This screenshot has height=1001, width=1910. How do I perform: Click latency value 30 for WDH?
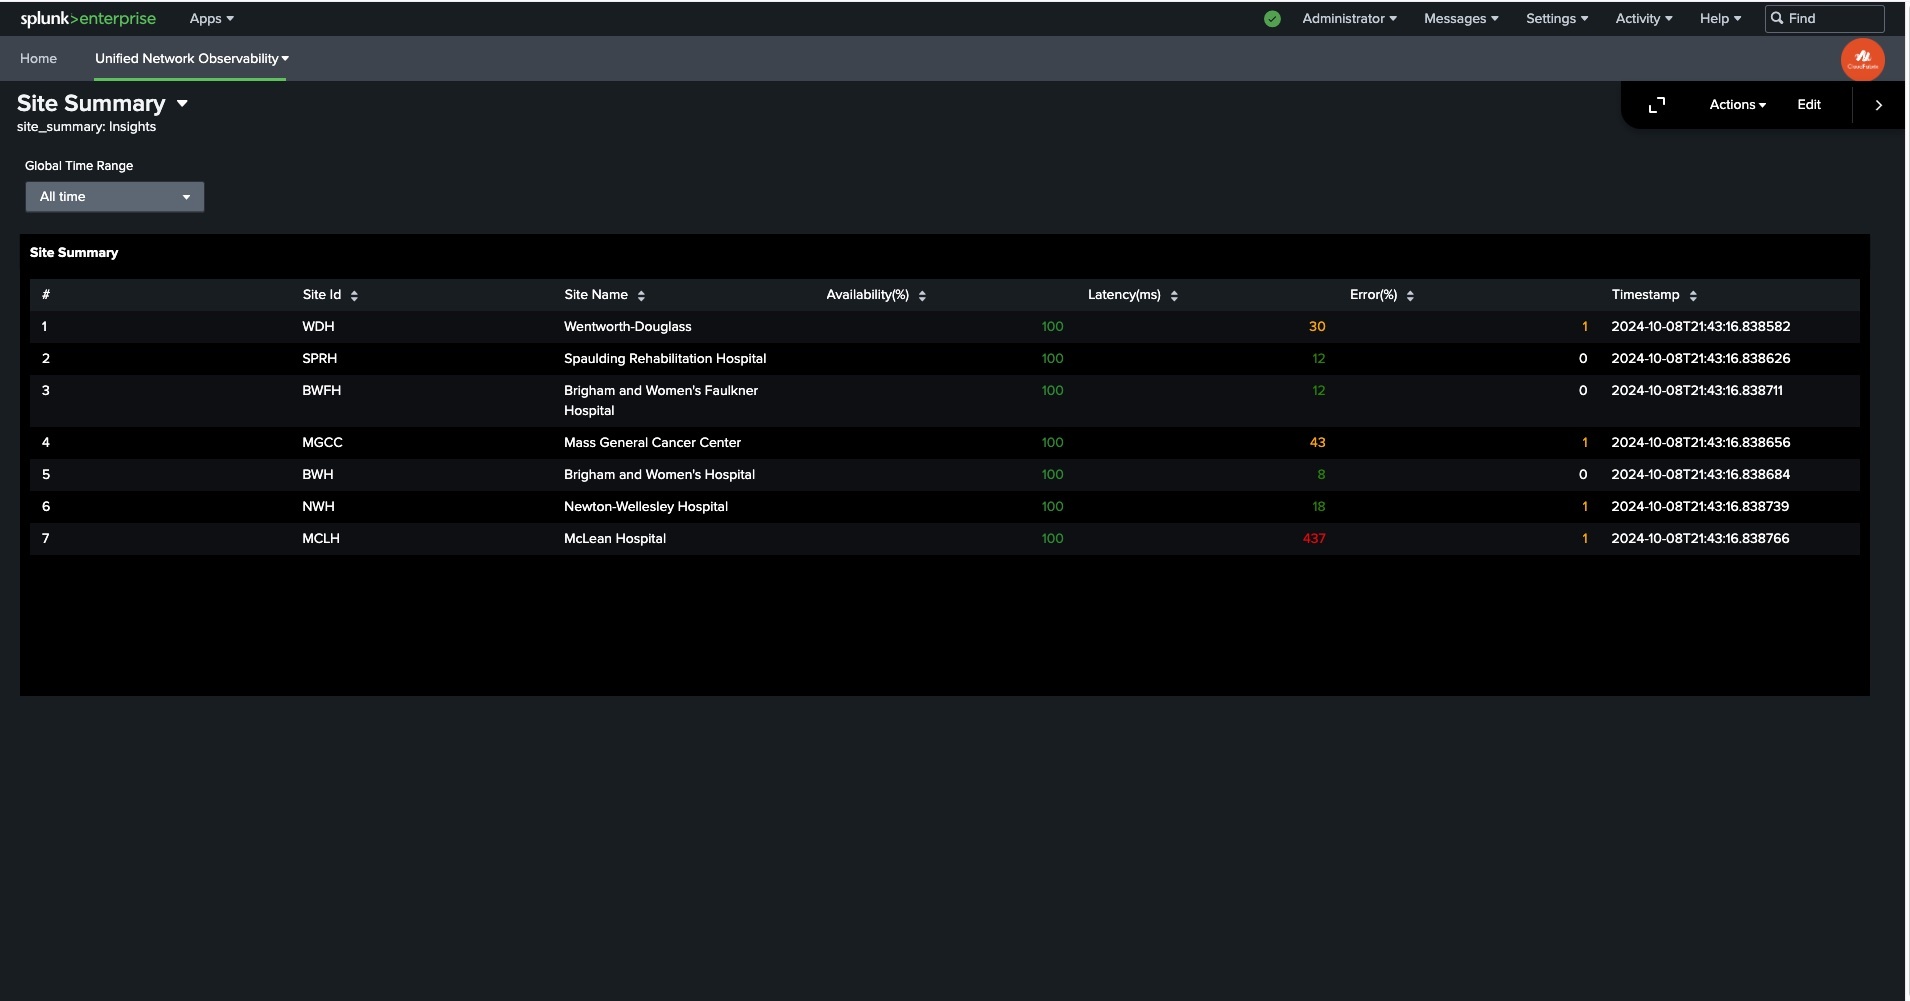click(x=1317, y=327)
